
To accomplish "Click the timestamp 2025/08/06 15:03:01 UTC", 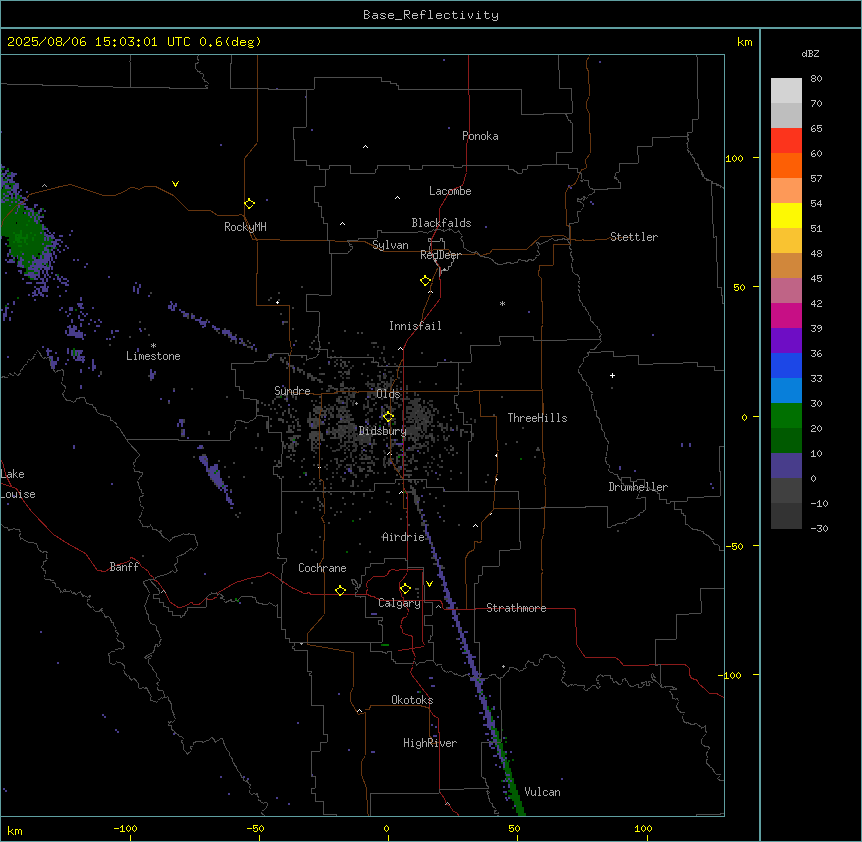I will point(98,42).
